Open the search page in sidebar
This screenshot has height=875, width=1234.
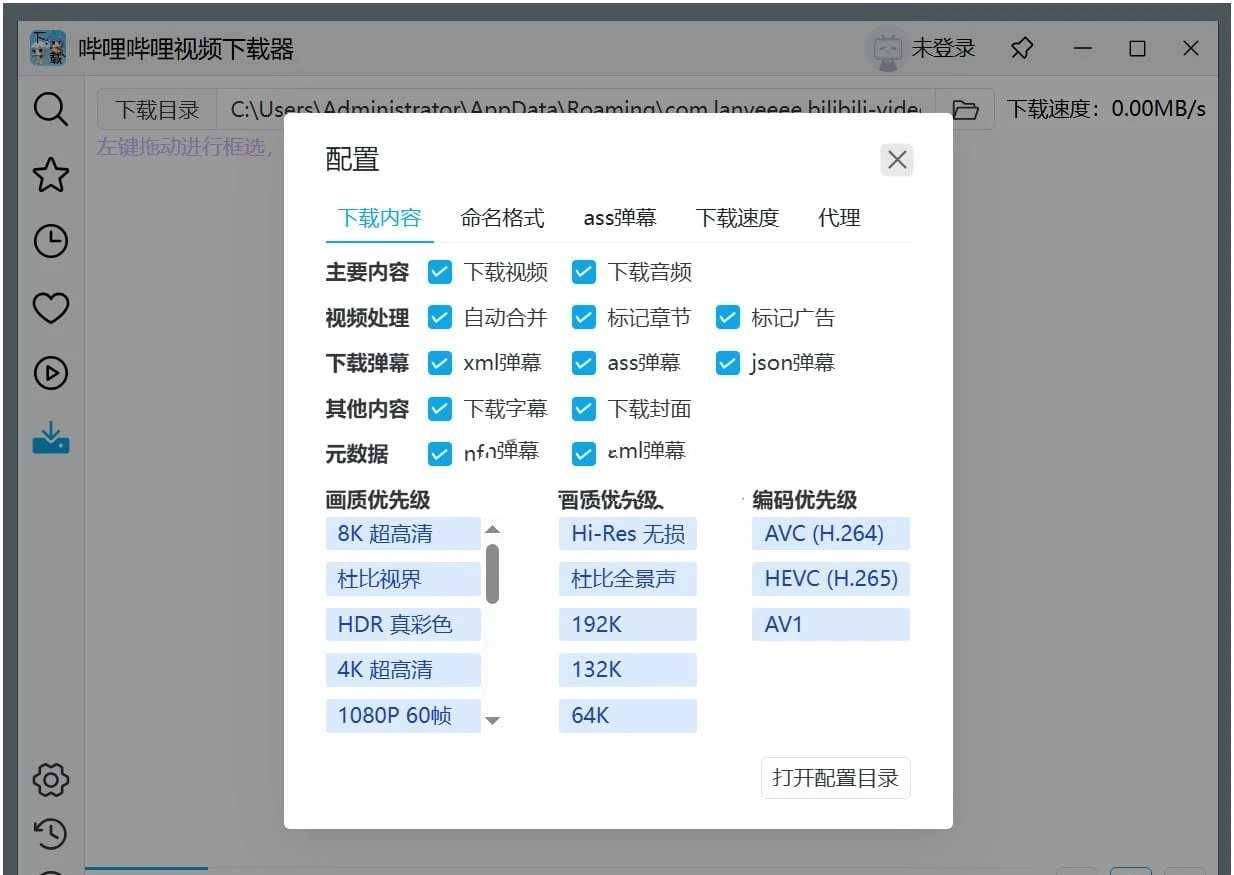pos(50,108)
